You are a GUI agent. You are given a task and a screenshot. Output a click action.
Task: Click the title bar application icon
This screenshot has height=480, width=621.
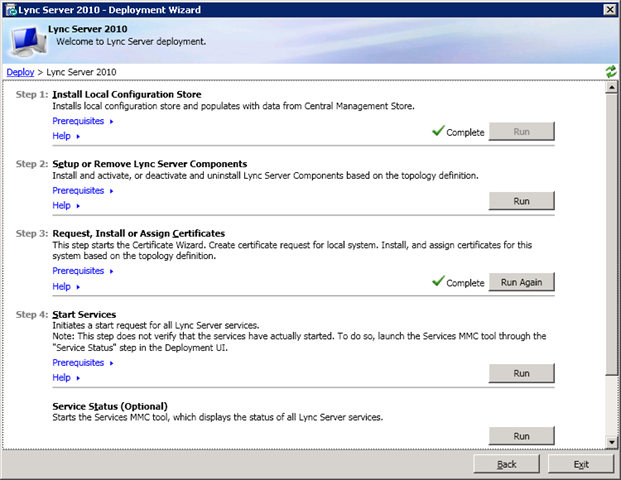click(9, 9)
